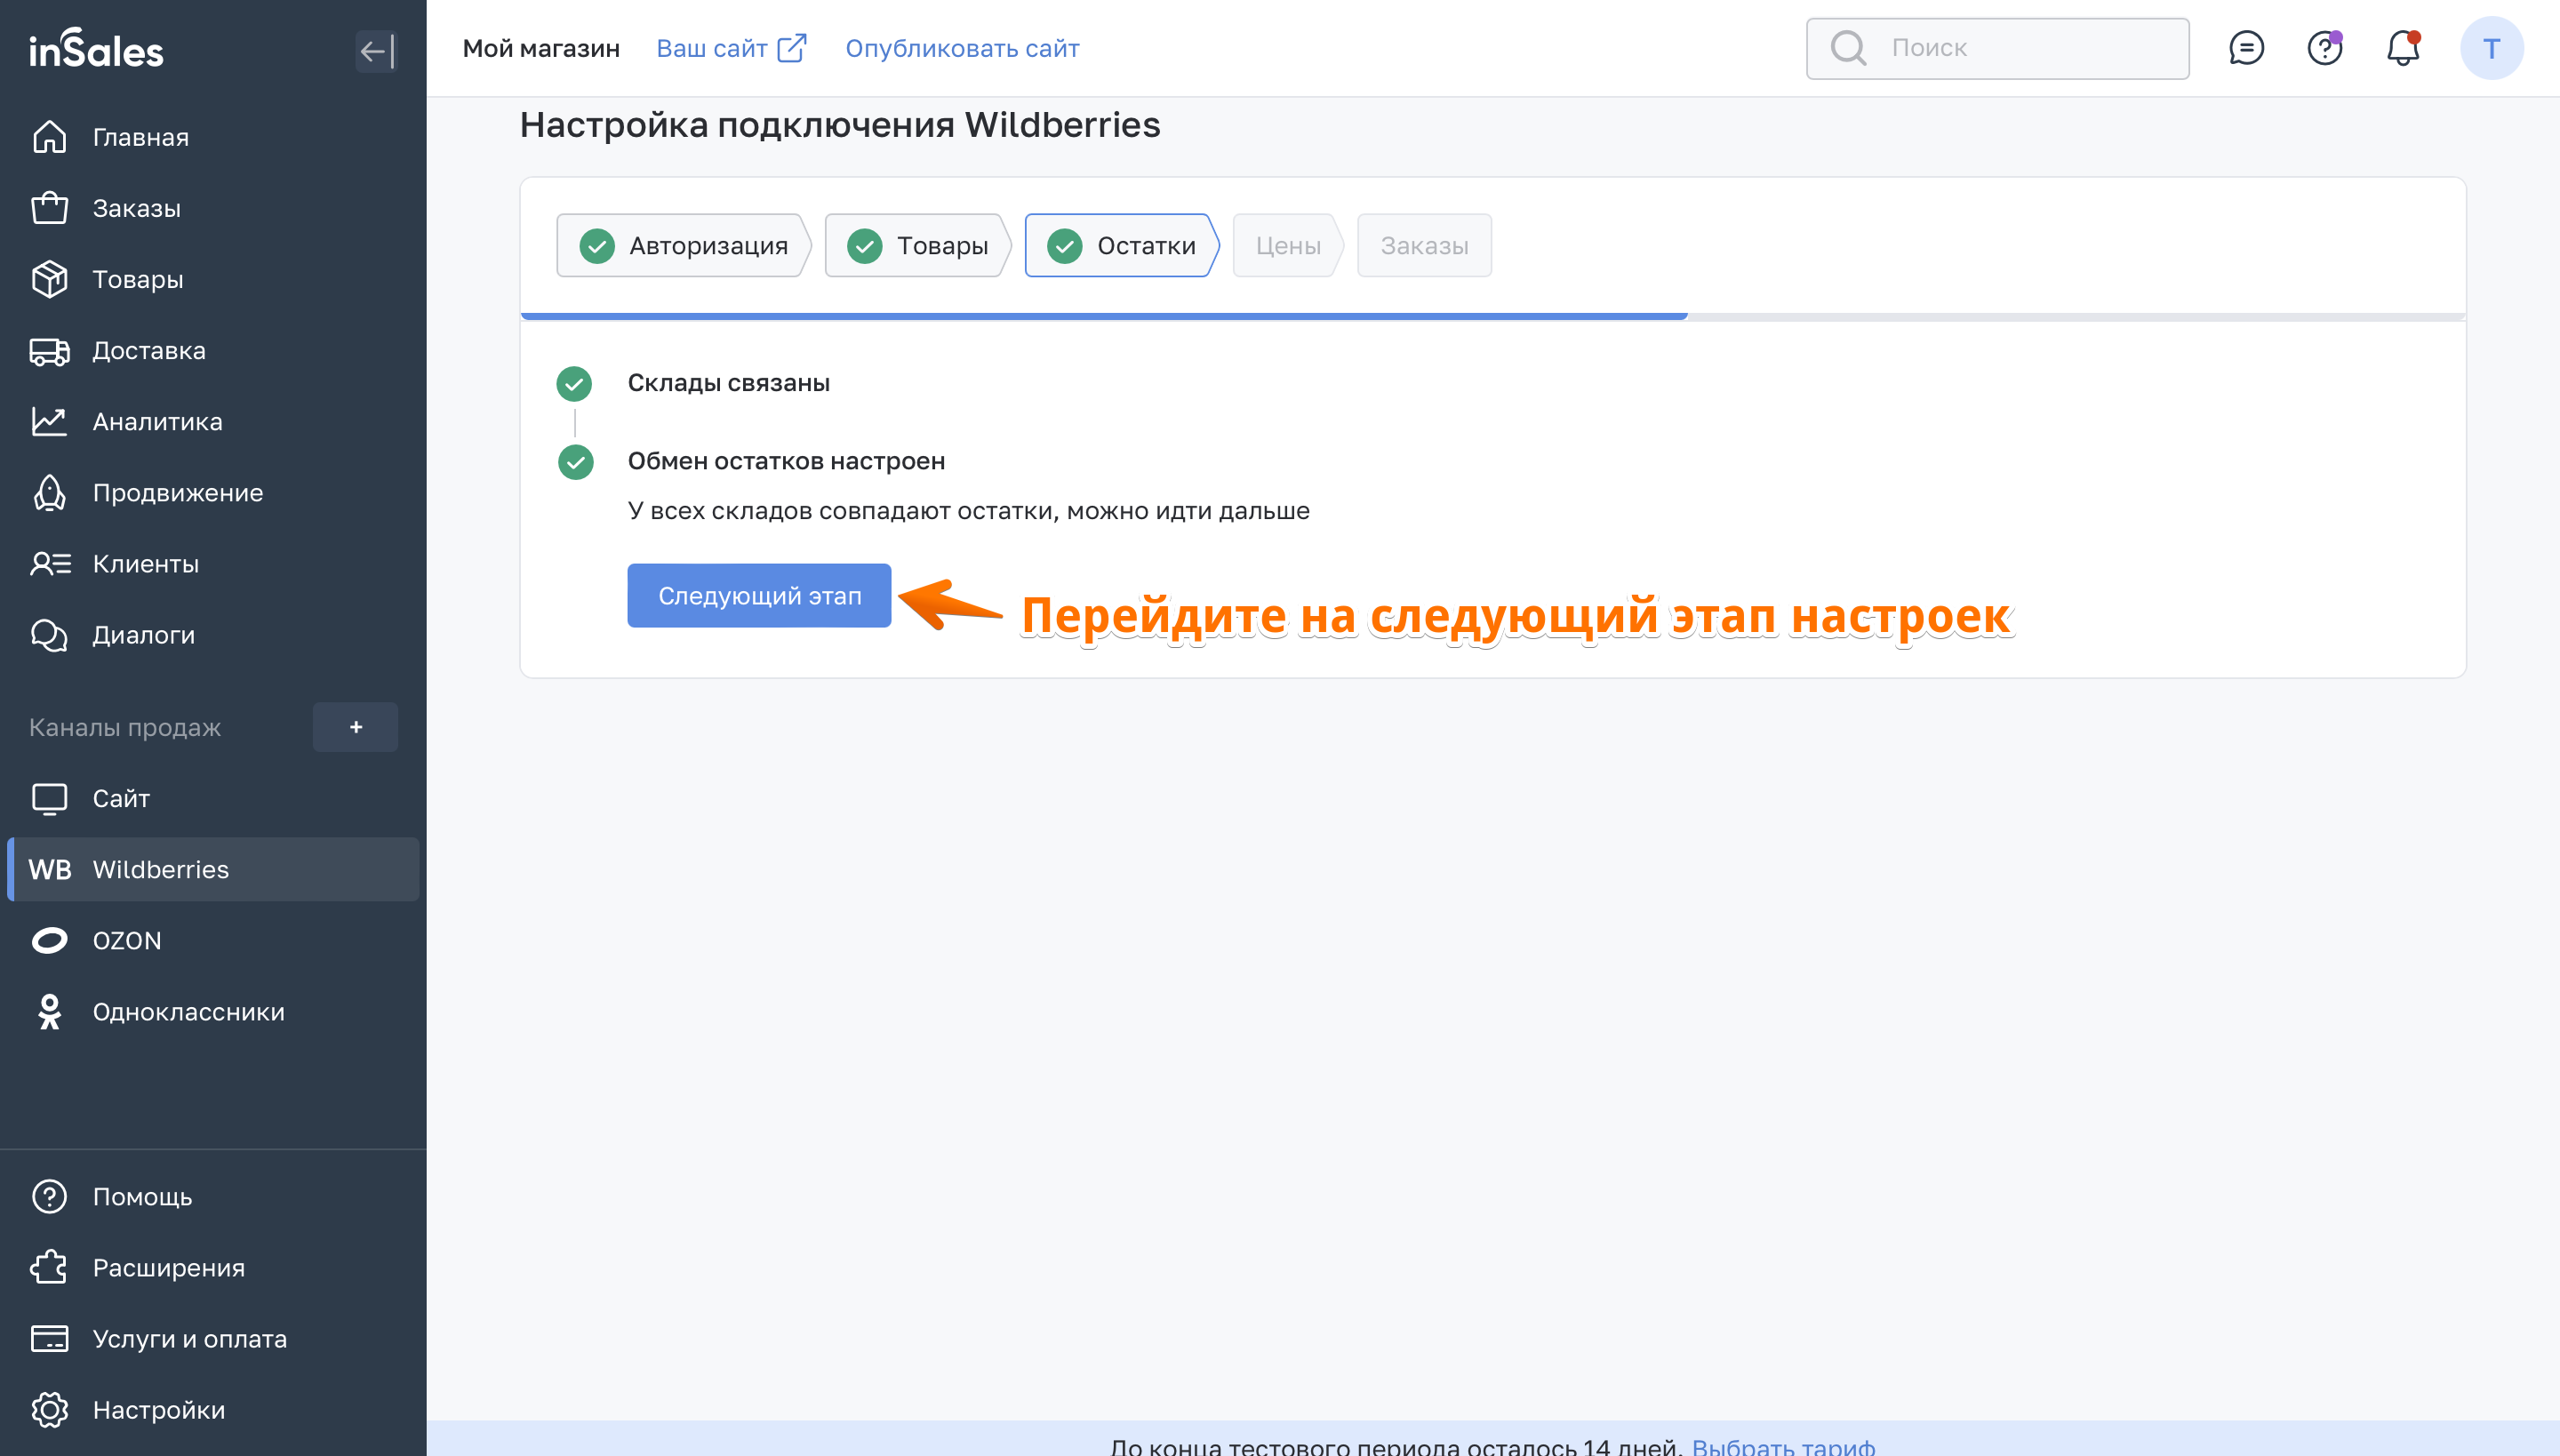Open Аналитика section
The width and height of the screenshot is (2560, 1456).
tap(157, 422)
